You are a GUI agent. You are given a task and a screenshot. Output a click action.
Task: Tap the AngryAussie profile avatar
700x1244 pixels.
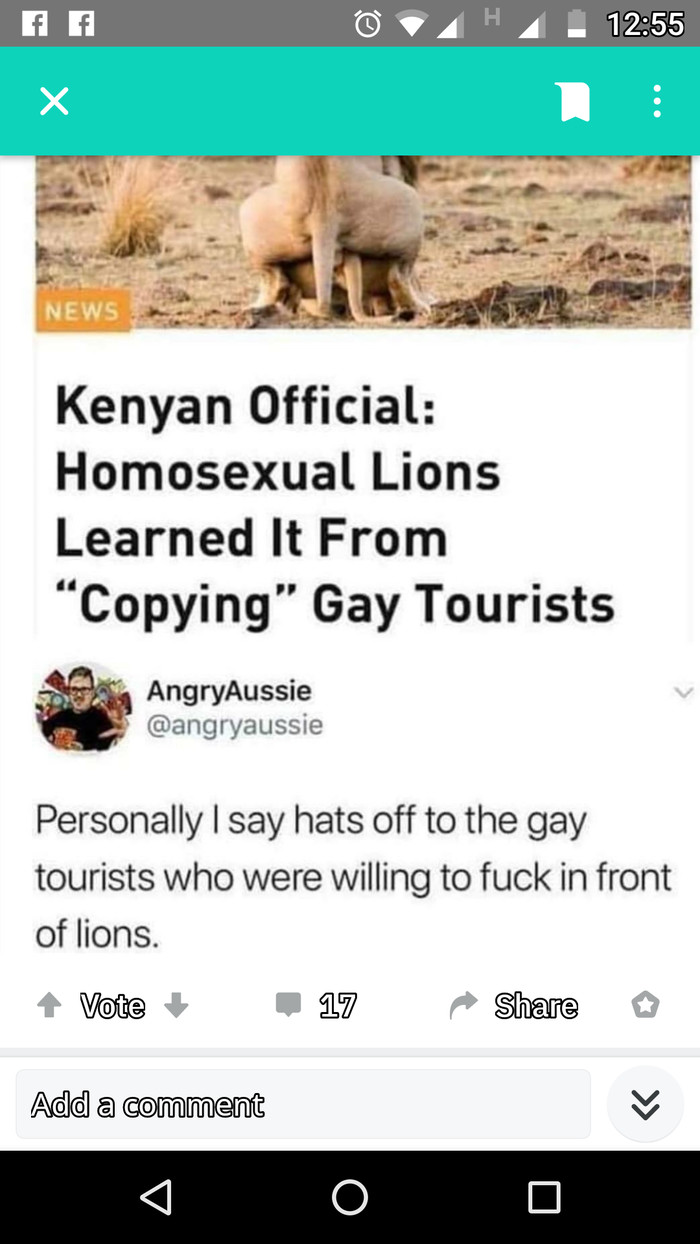(84, 707)
